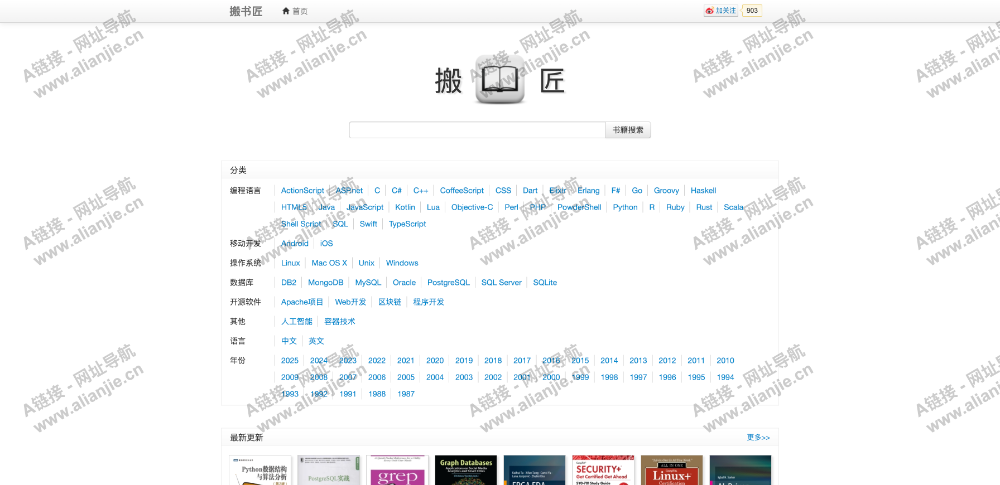Open the SQL Server category
The image size is (1000, 485).
point(501,282)
